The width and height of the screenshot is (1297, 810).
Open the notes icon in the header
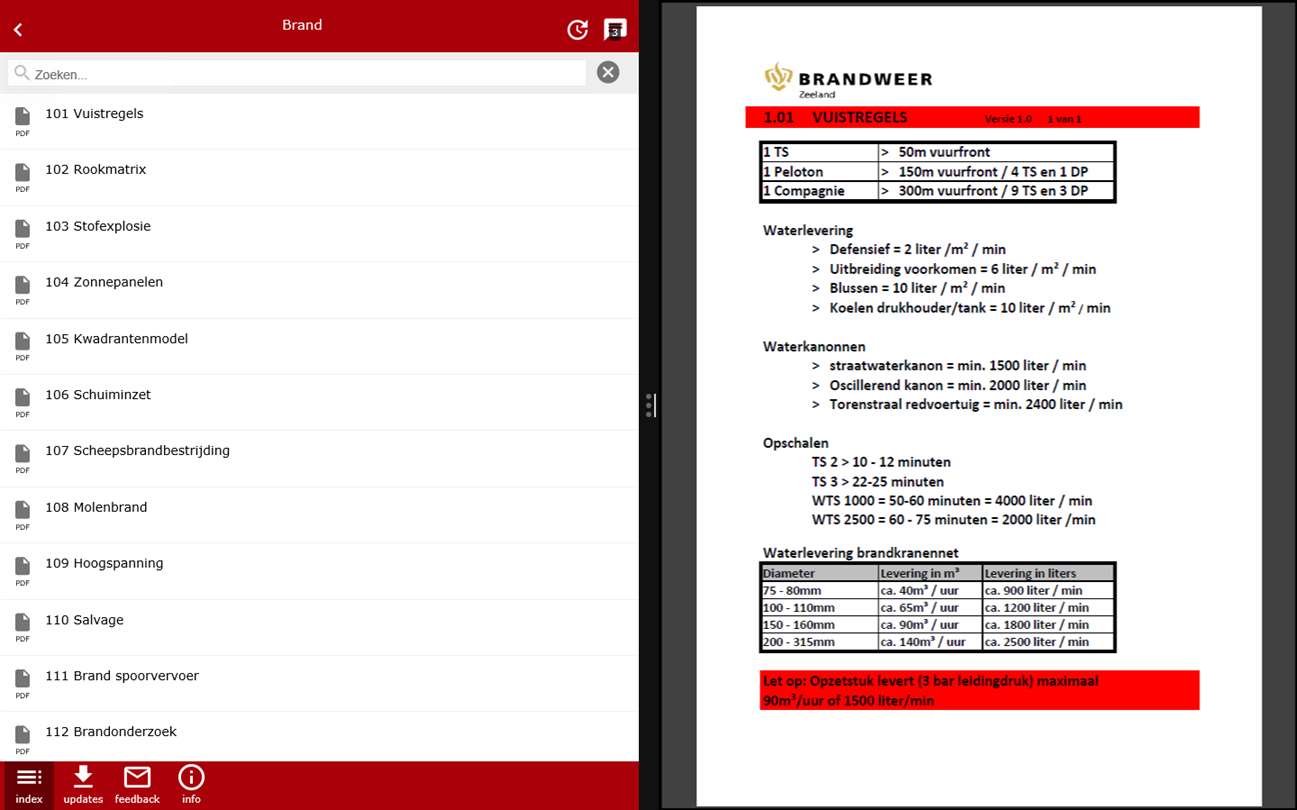[x=615, y=30]
